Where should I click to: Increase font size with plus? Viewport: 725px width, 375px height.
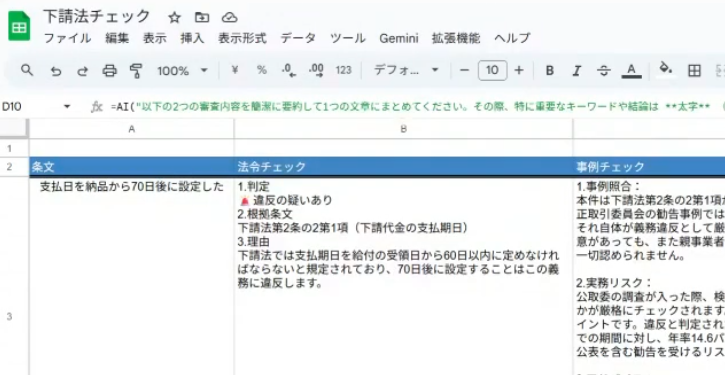click(x=519, y=70)
